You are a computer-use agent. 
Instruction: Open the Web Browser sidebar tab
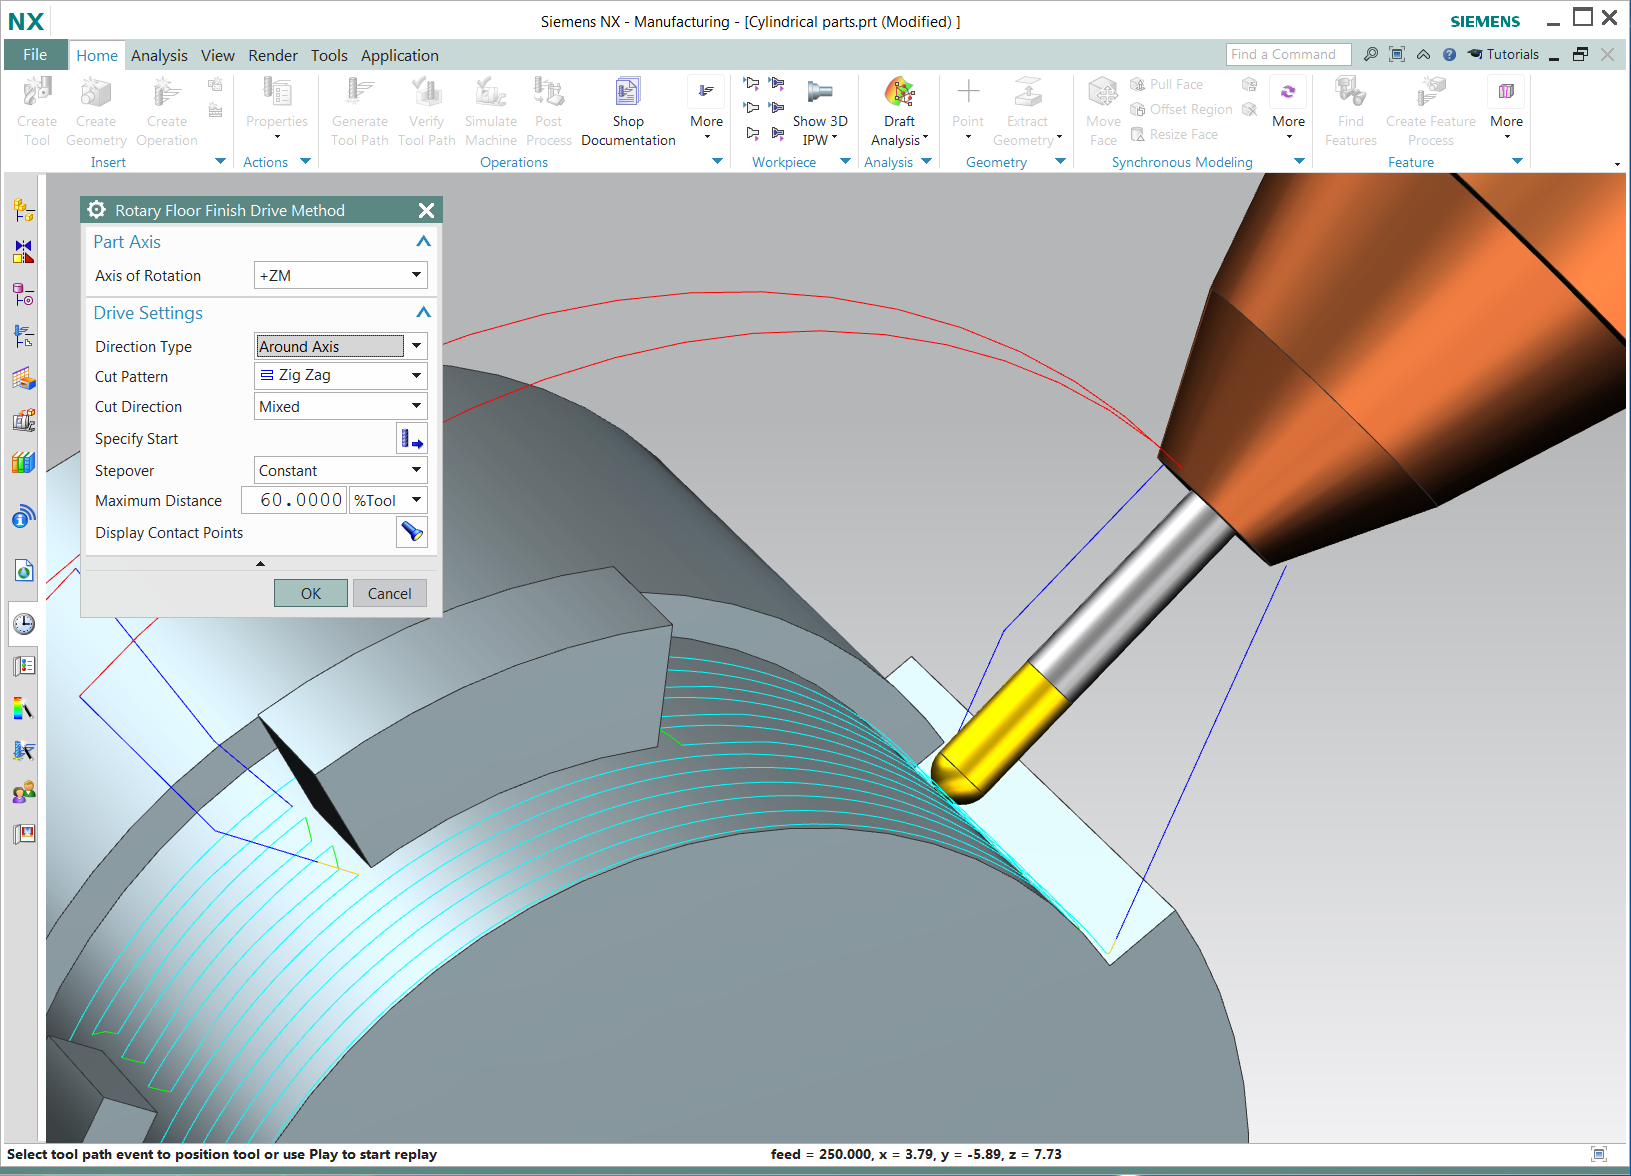coord(24,570)
